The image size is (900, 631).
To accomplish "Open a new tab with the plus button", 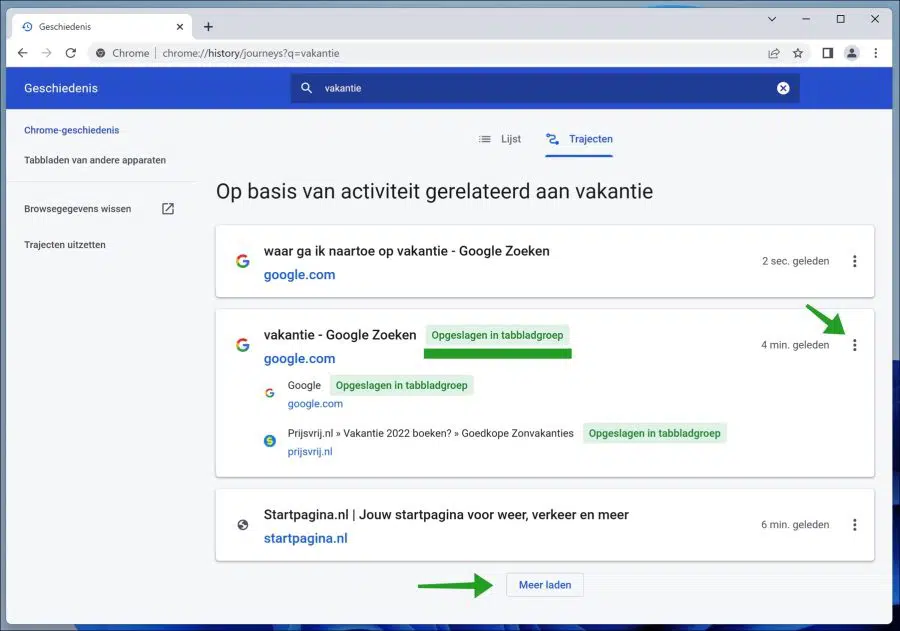I will click(208, 26).
